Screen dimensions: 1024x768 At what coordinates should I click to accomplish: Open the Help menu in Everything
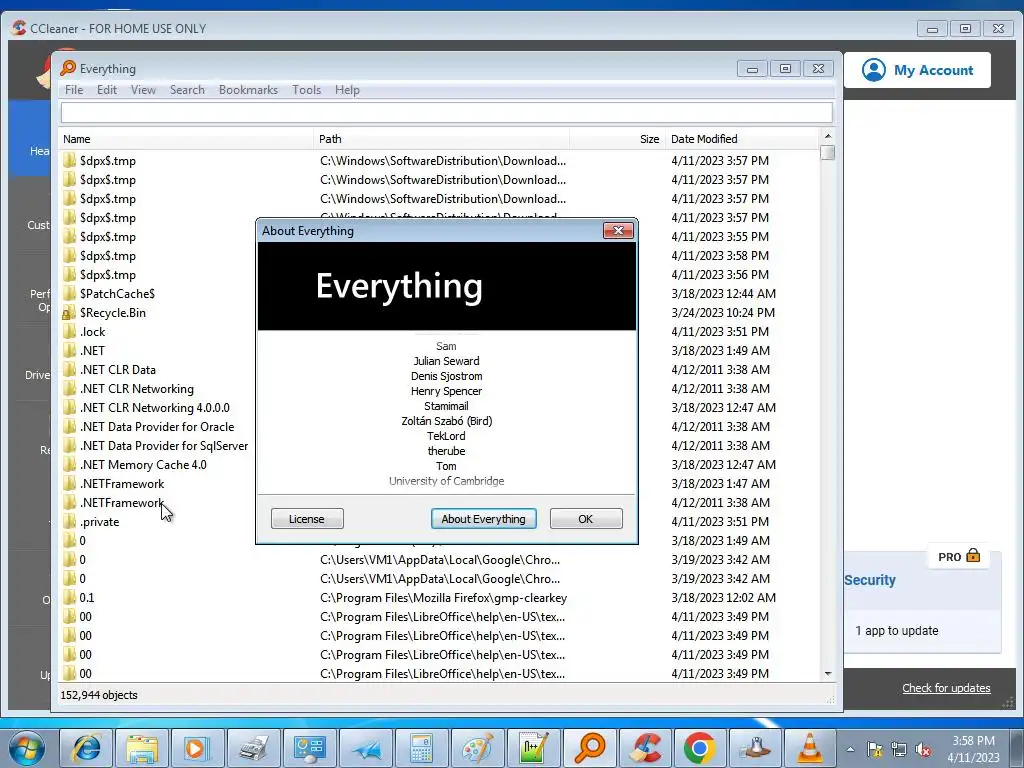click(347, 89)
